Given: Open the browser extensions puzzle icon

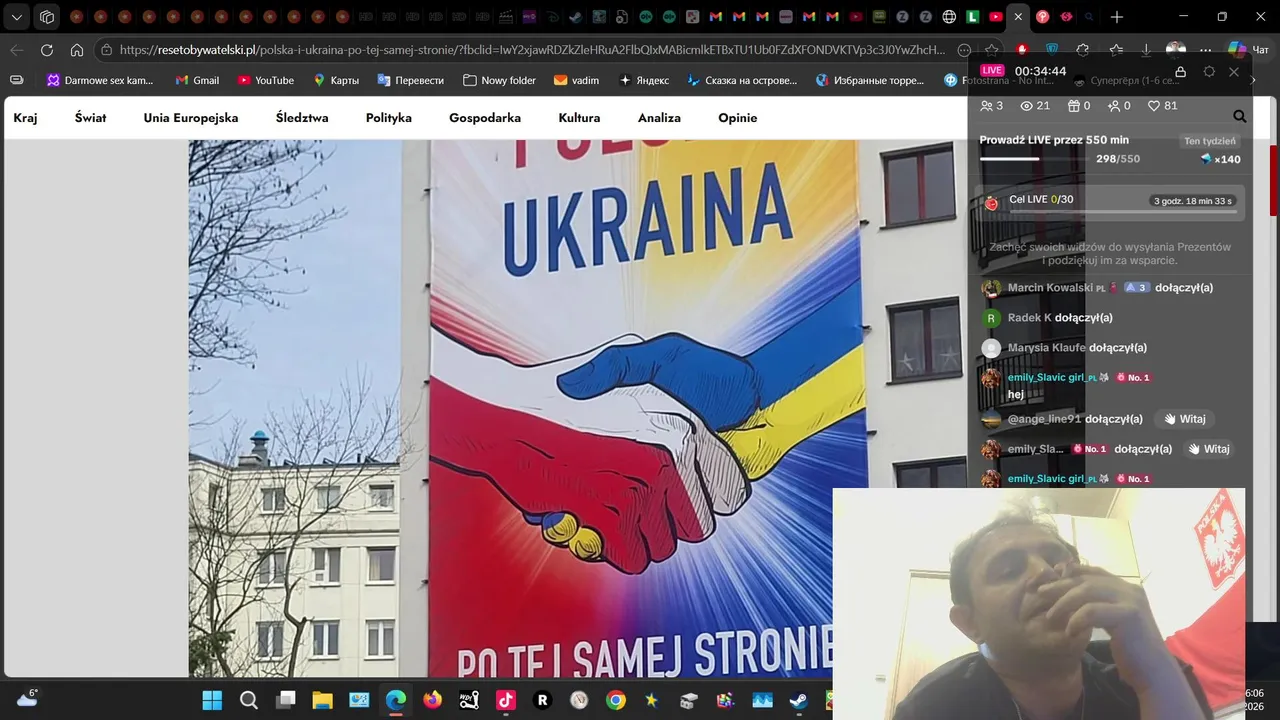Looking at the screenshot, I should (x=1083, y=50).
